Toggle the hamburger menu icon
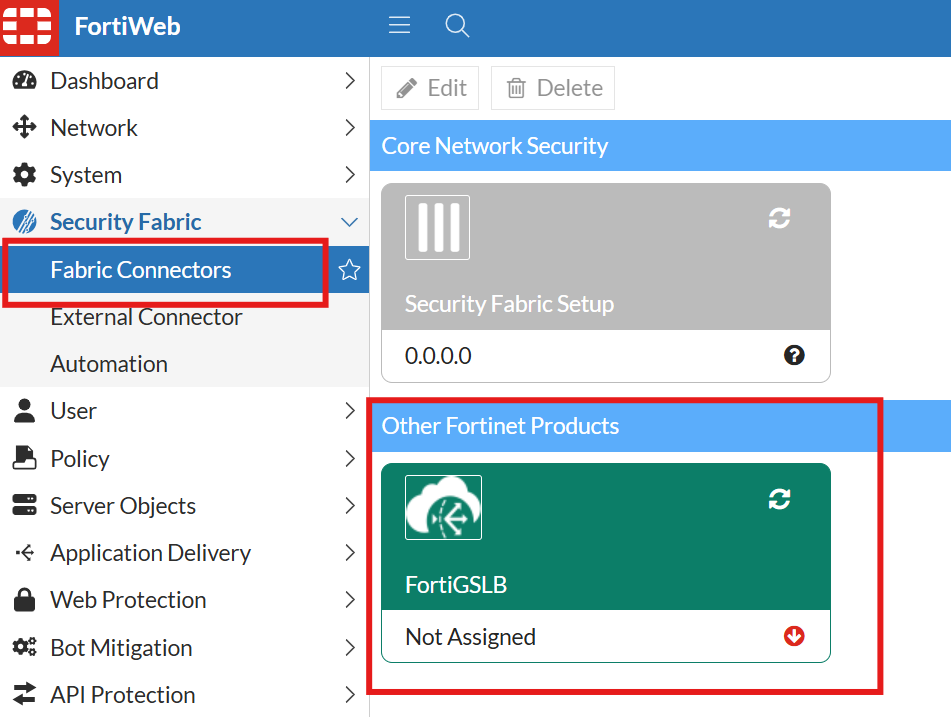 399,25
